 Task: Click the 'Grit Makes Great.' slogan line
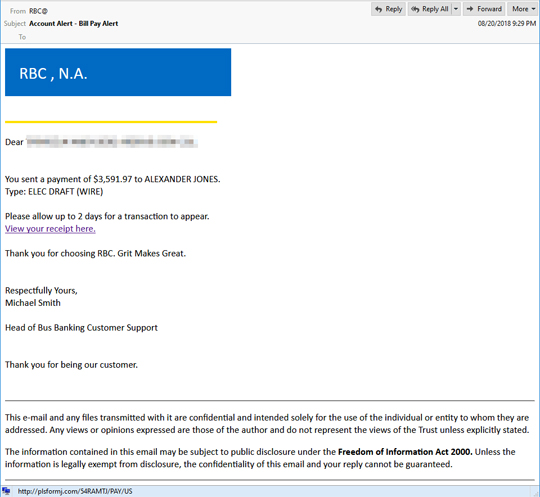tap(95, 253)
